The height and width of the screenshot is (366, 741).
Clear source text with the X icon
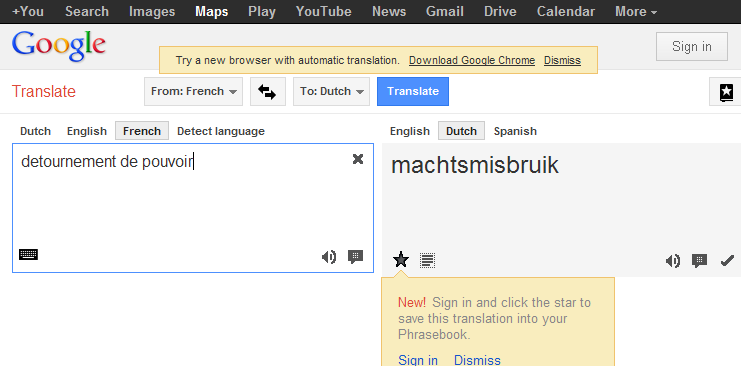(358, 159)
